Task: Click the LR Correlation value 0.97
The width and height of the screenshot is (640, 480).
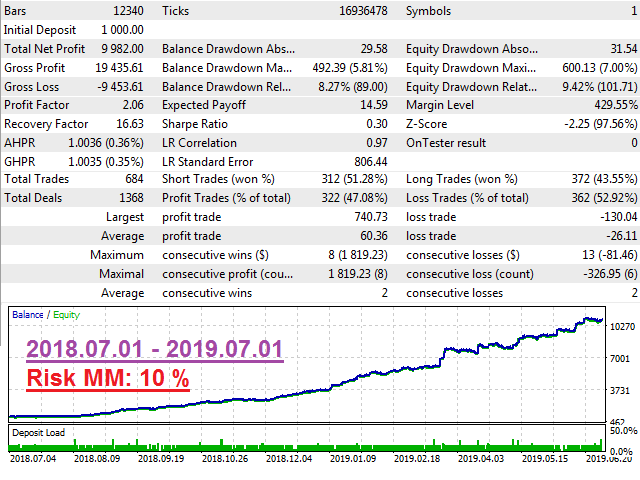Action: point(374,143)
